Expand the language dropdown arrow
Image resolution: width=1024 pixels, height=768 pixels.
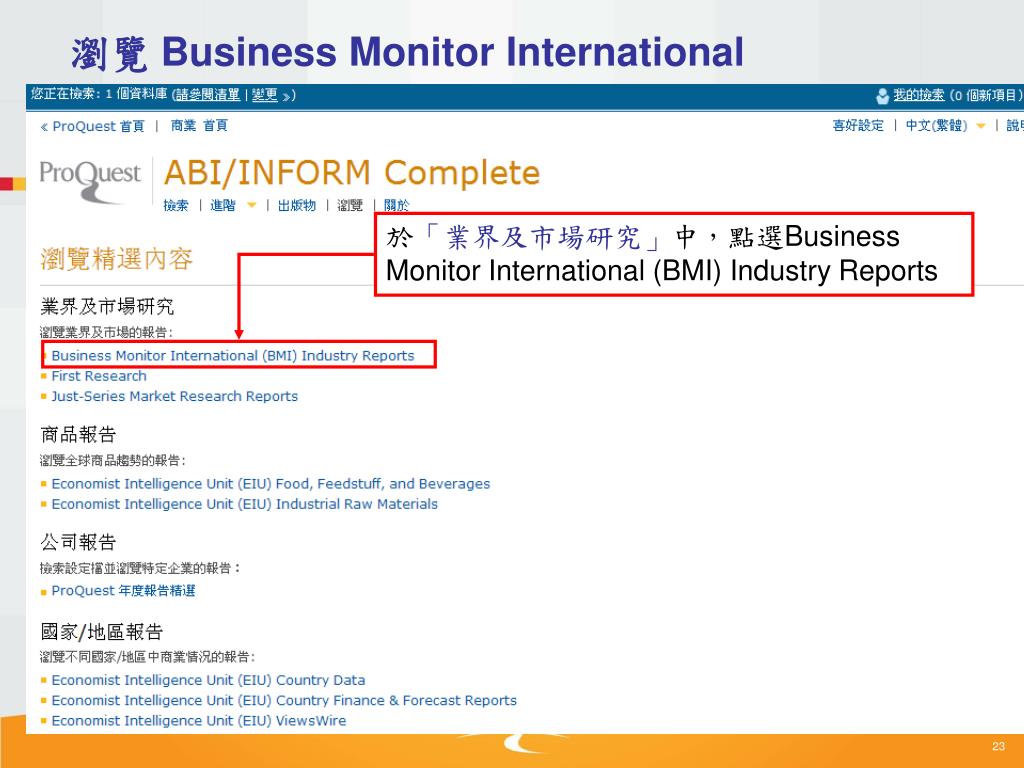pos(980,126)
